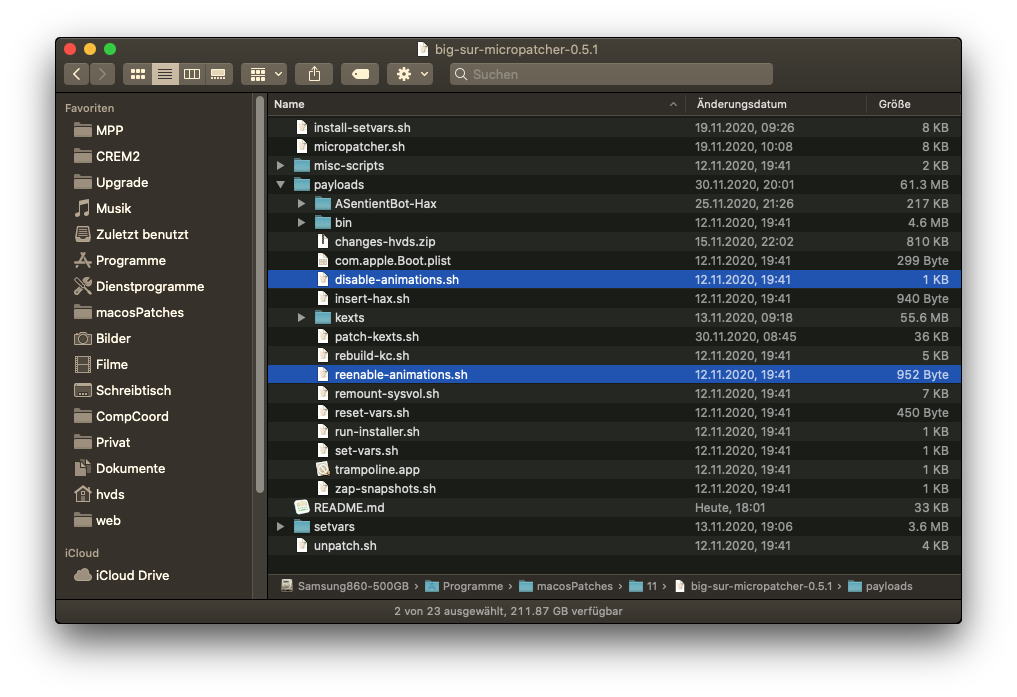Focus the Suchen search field
The height and width of the screenshot is (697, 1017).
tap(611, 74)
